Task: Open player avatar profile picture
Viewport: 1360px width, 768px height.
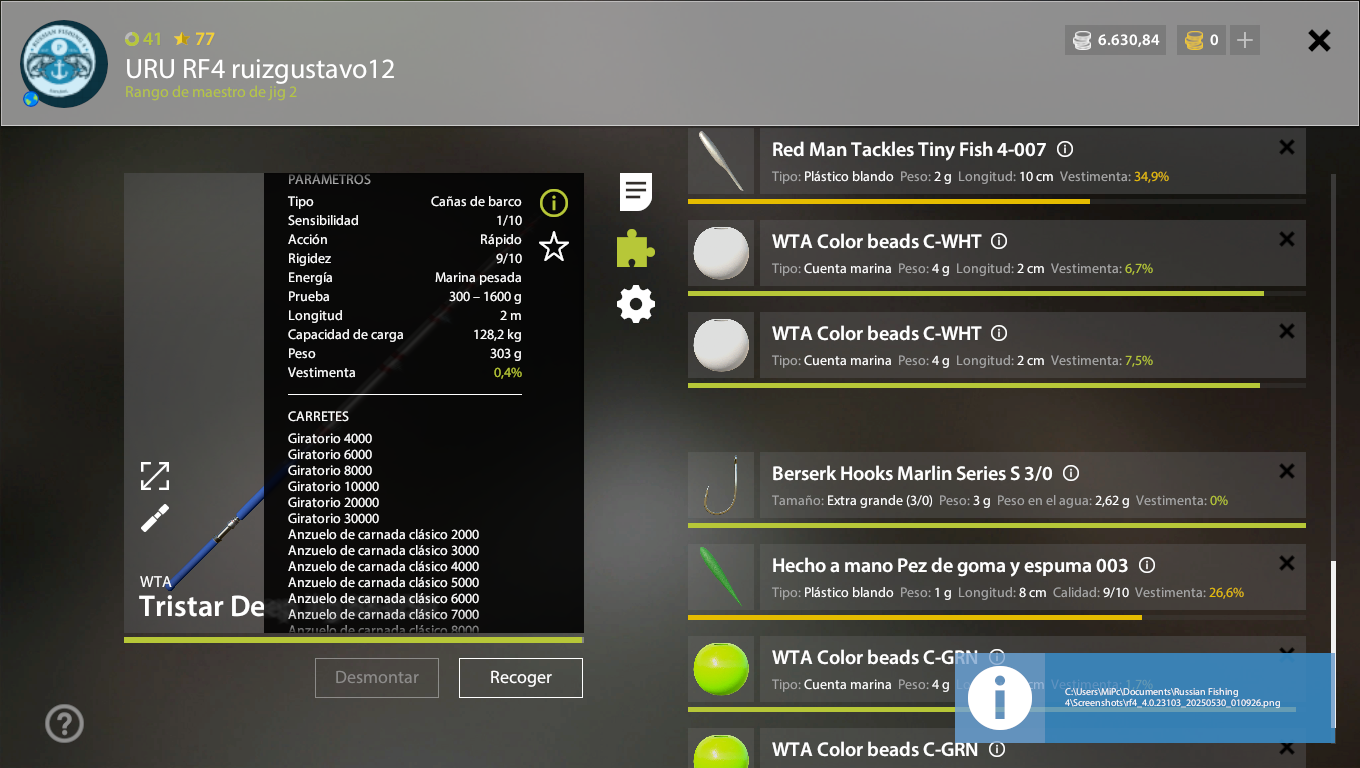Action: click(64, 64)
